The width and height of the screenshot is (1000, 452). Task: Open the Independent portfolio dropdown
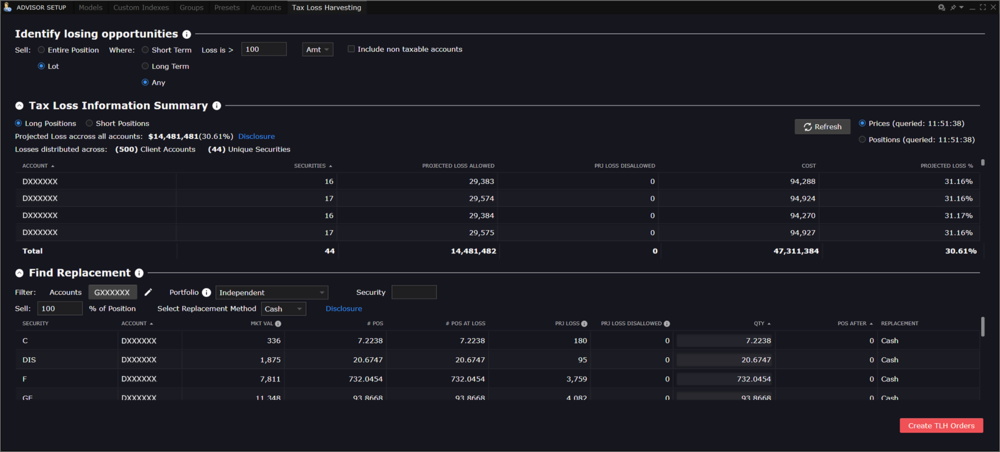click(272, 292)
